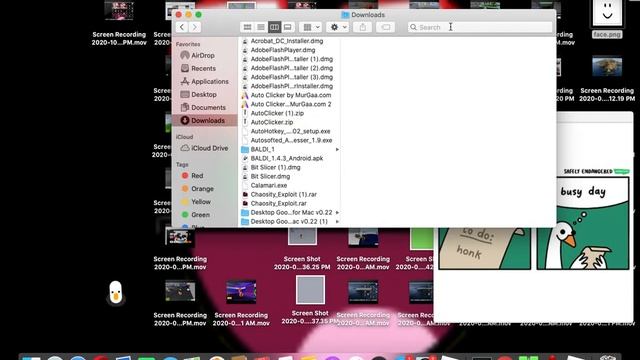Select Screen Recording 2020-0....12.19 PM file
Image resolution: width=640 pixels, height=360 pixels.
pos(607,79)
